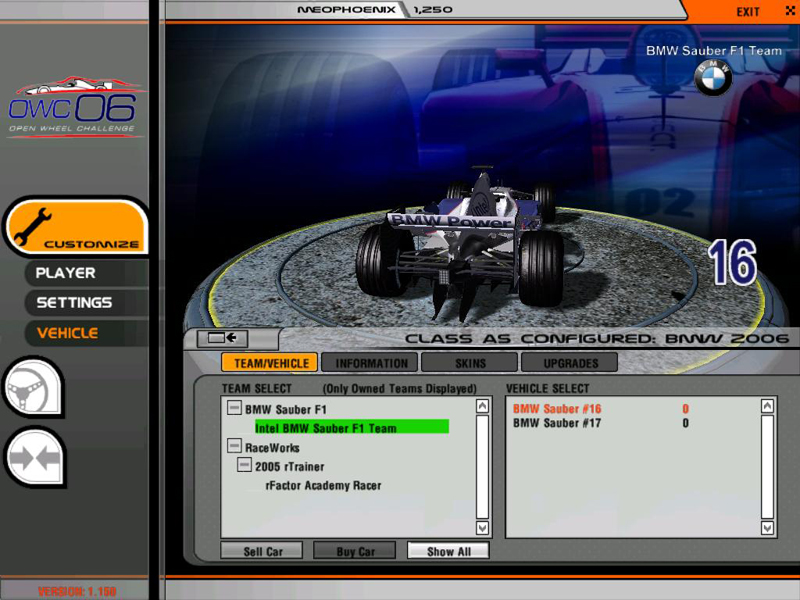
Task: Exit via the EXIT button
Action: coord(748,11)
